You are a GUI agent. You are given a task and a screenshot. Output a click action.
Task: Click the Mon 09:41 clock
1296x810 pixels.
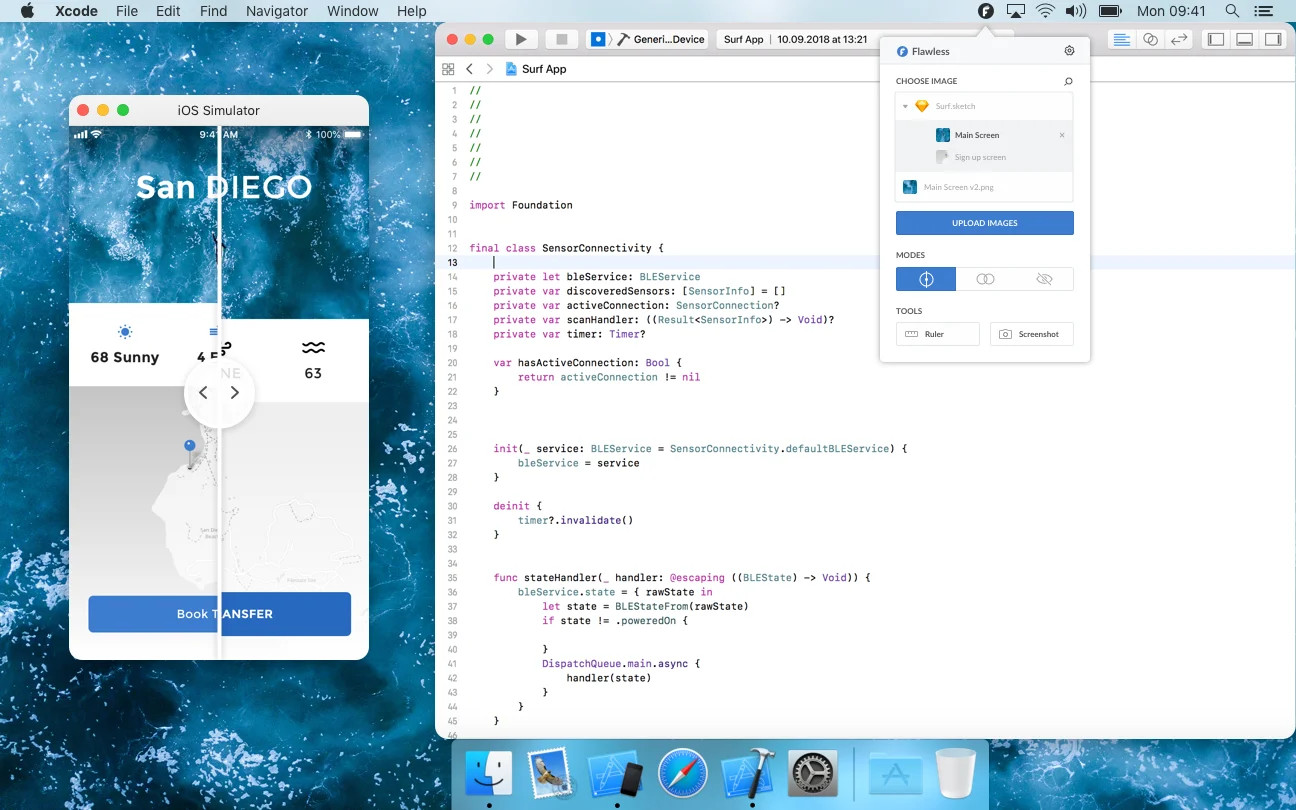coord(1171,11)
